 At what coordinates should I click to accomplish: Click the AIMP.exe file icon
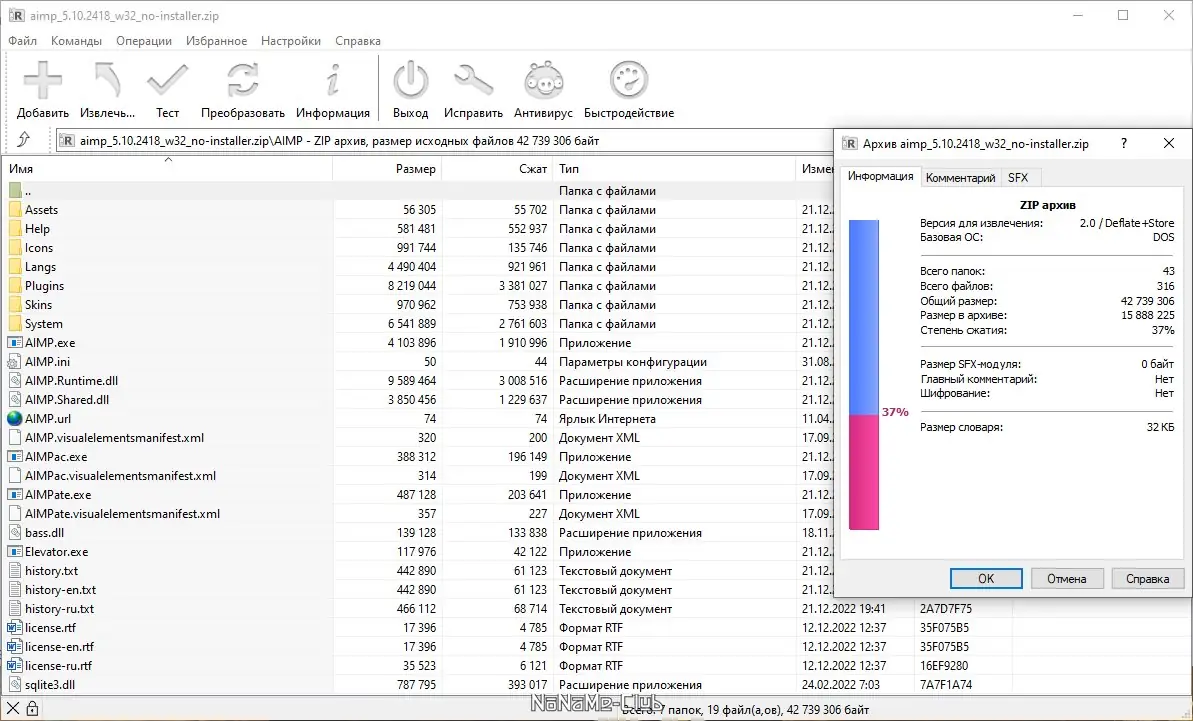click(15, 343)
